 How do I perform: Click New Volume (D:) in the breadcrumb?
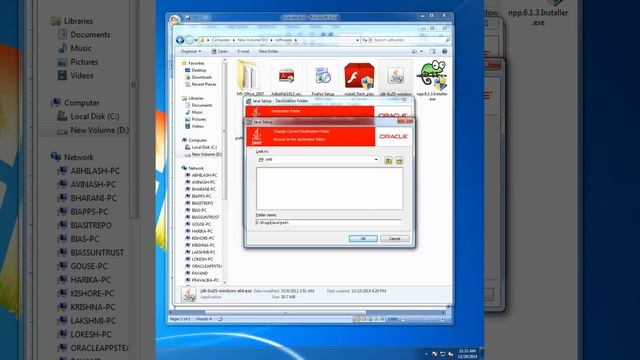[x=253, y=40]
